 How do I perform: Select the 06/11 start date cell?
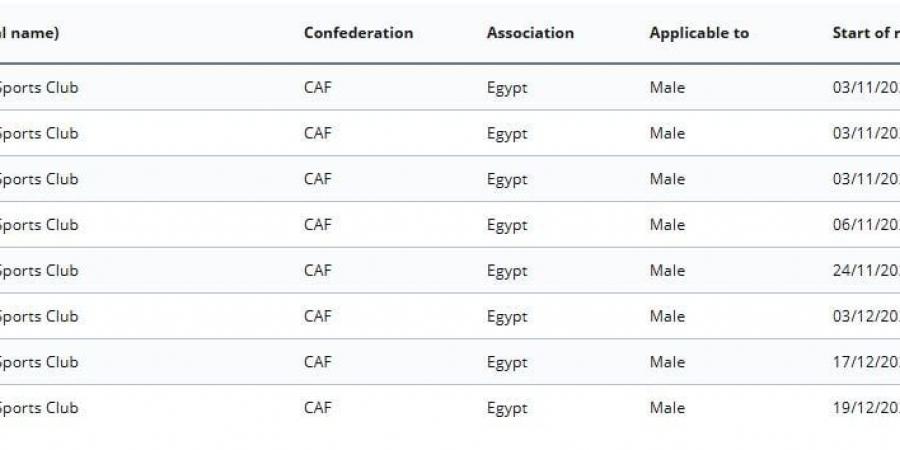[865, 225]
